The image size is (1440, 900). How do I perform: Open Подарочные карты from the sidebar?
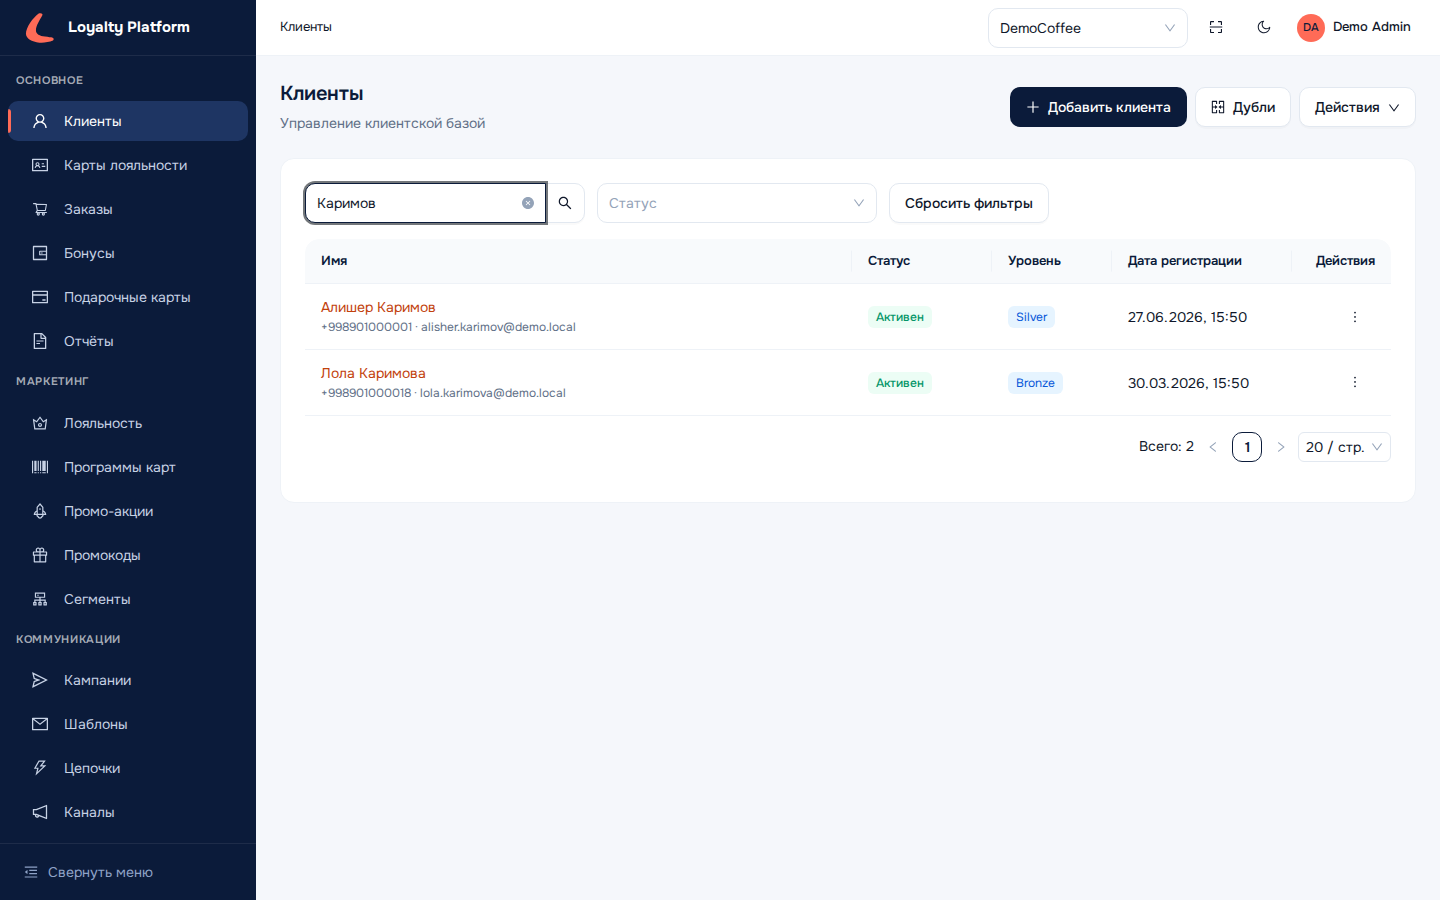click(x=128, y=297)
